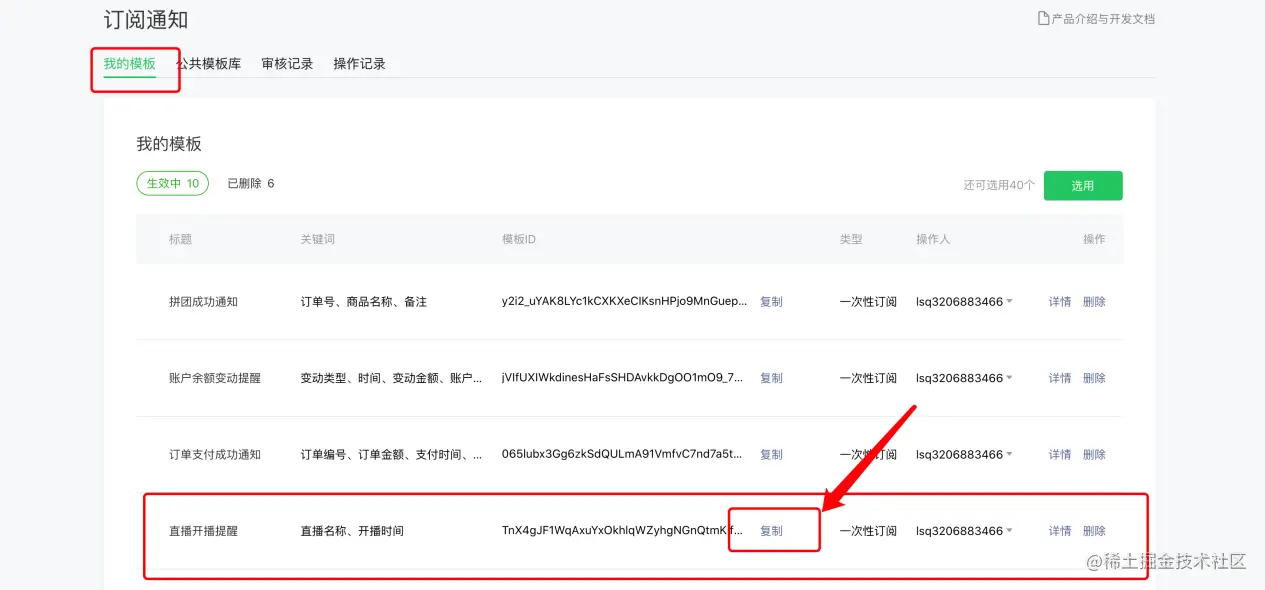Click keywords starting with 变动类型、时间
This screenshot has height=590, width=1265.
(x=391, y=378)
